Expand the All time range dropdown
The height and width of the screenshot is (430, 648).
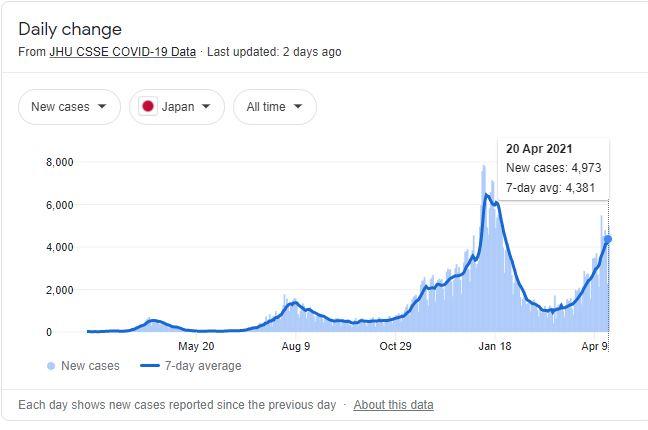pos(275,107)
